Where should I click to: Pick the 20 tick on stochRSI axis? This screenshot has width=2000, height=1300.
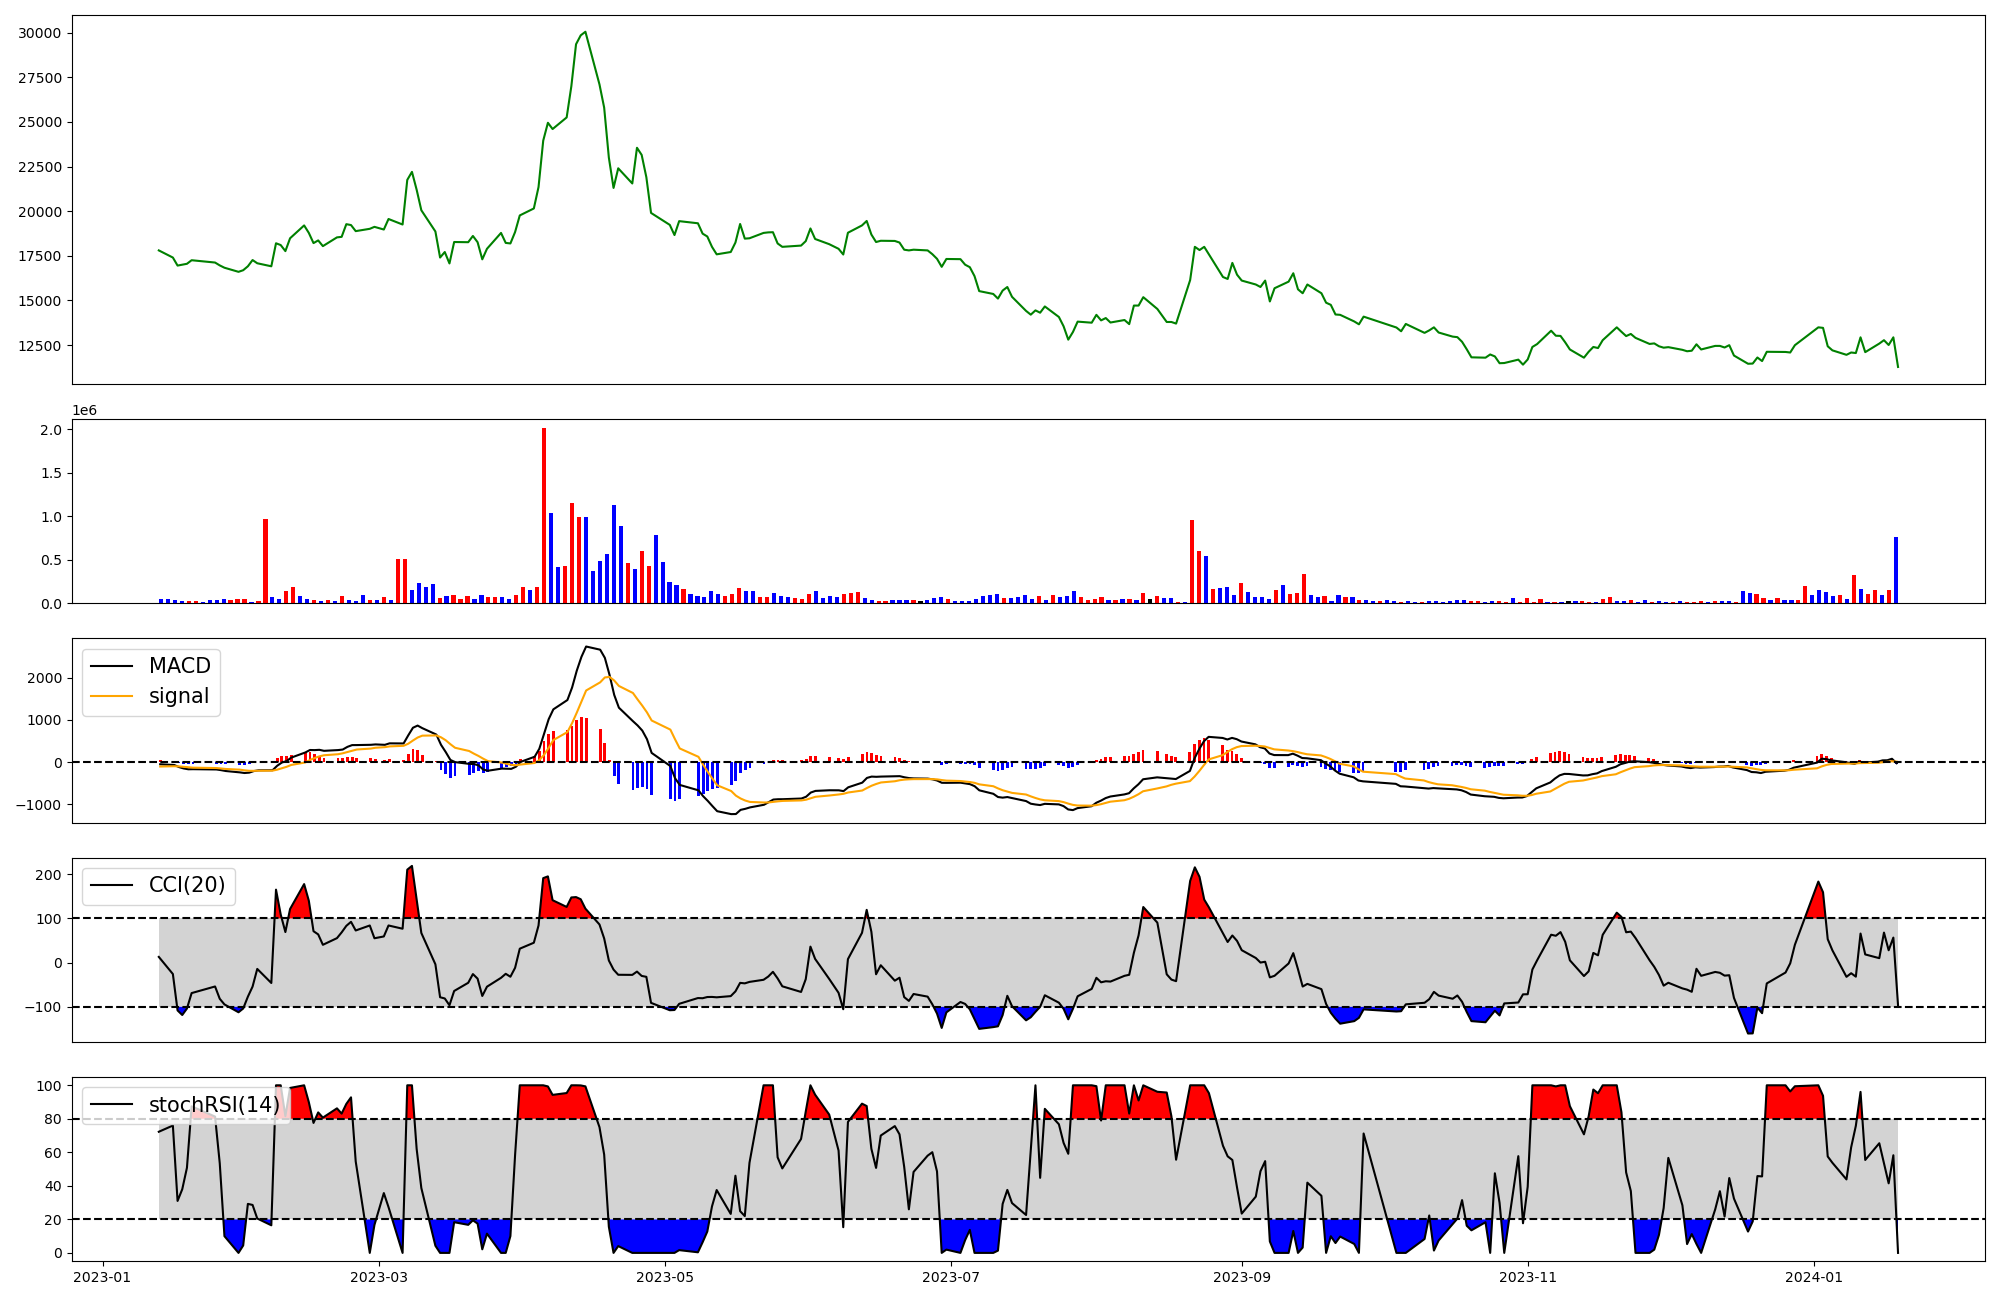coord(53,1220)
